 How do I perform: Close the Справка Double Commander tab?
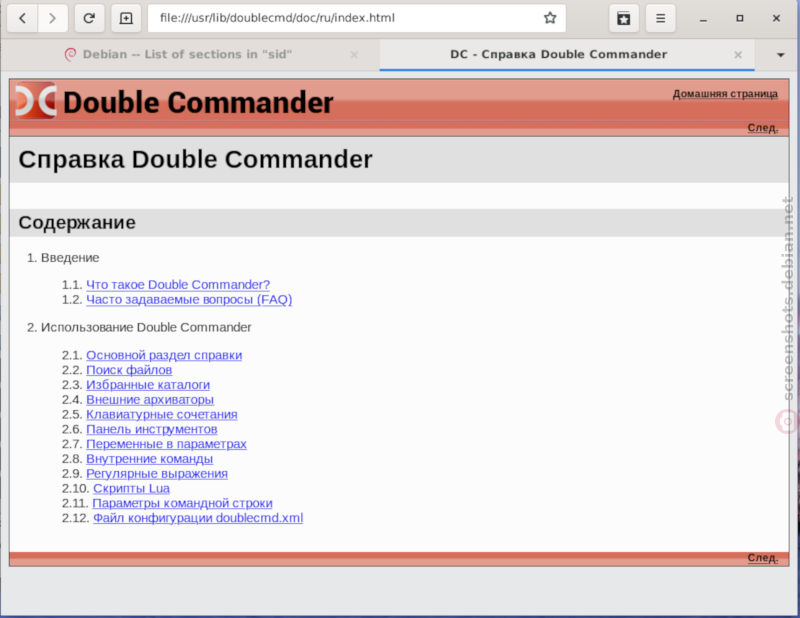738,55
